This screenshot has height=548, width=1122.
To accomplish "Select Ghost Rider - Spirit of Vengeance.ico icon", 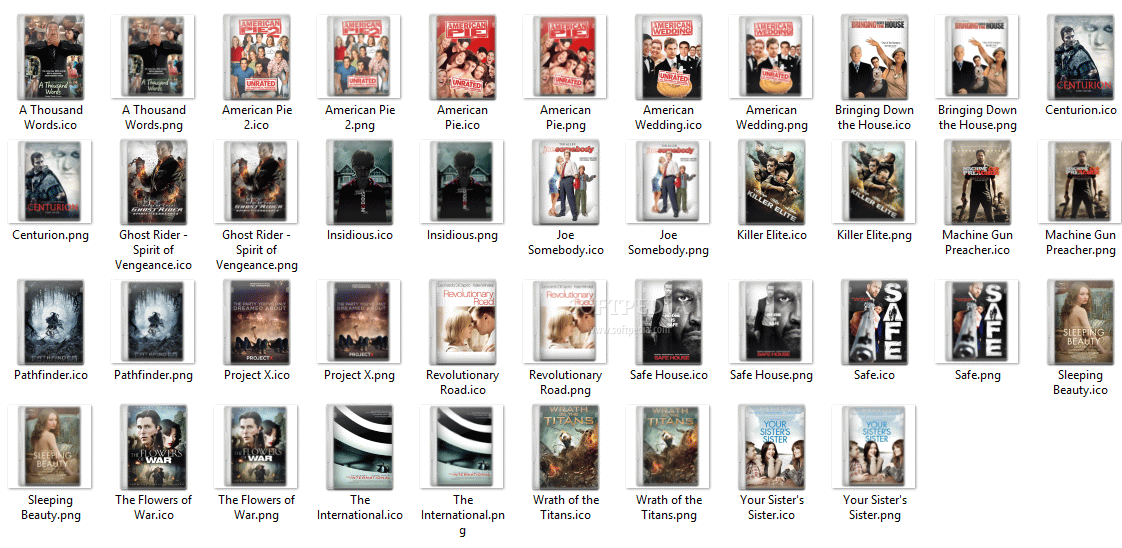I will (x=154, y=182).
